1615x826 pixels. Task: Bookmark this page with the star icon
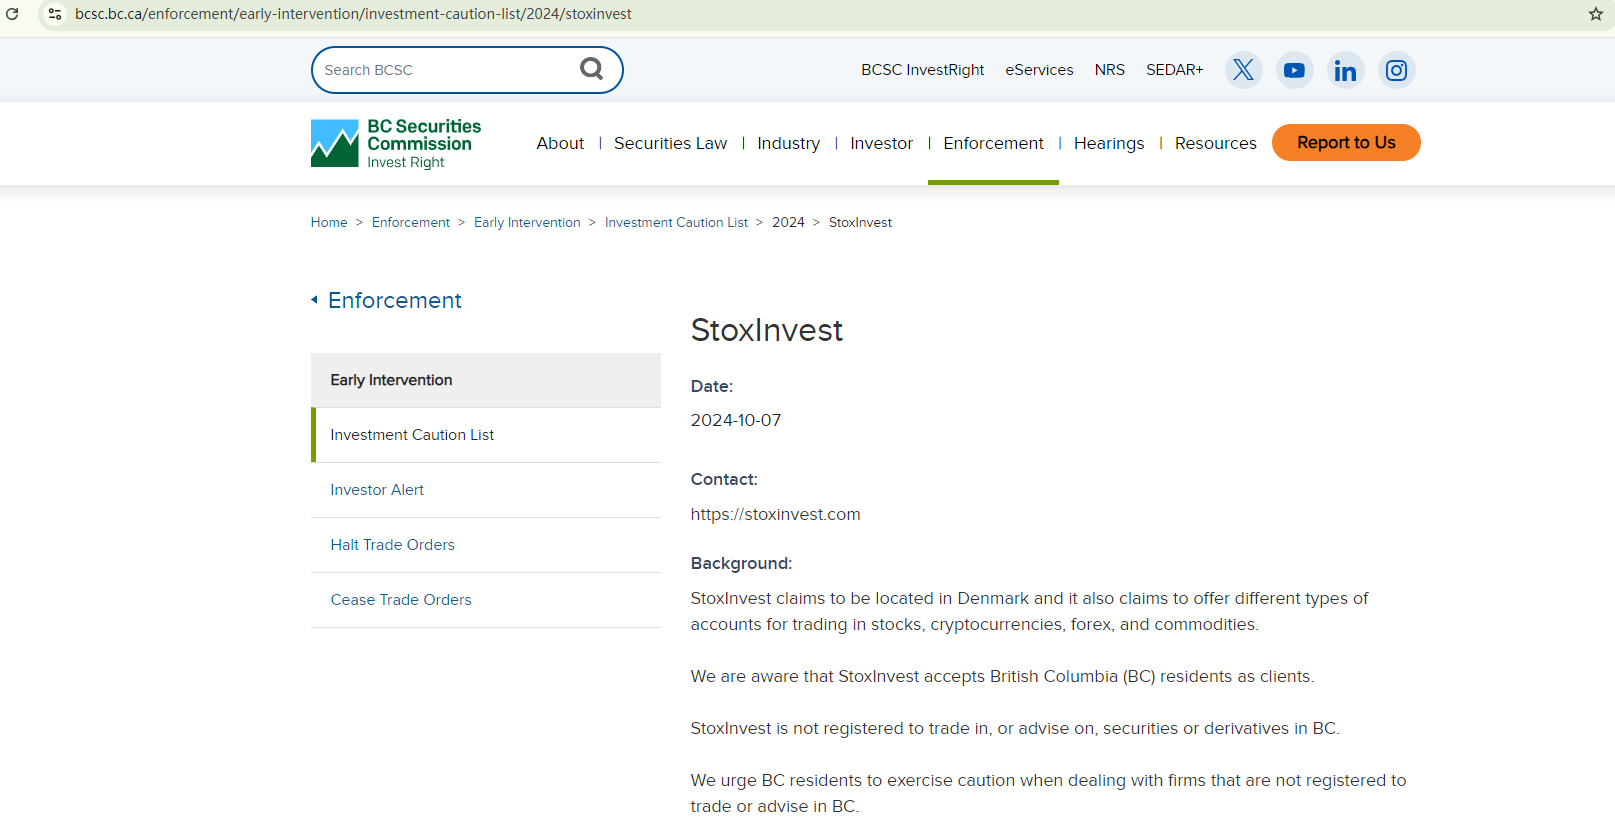[x=1595, y=14]
